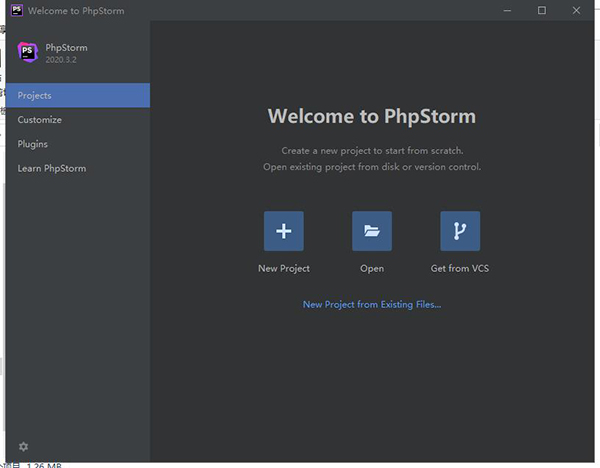
Task: Click the PhpStorm logo in the sidebar
Action: point(28,52)
